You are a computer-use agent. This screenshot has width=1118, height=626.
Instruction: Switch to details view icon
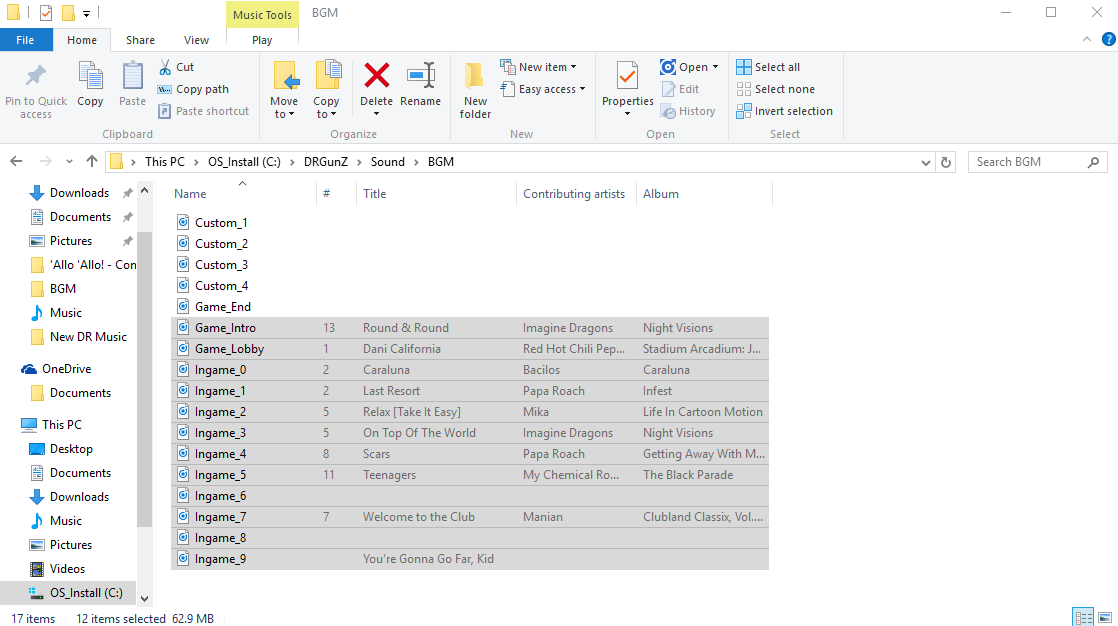click(1083, 617)
